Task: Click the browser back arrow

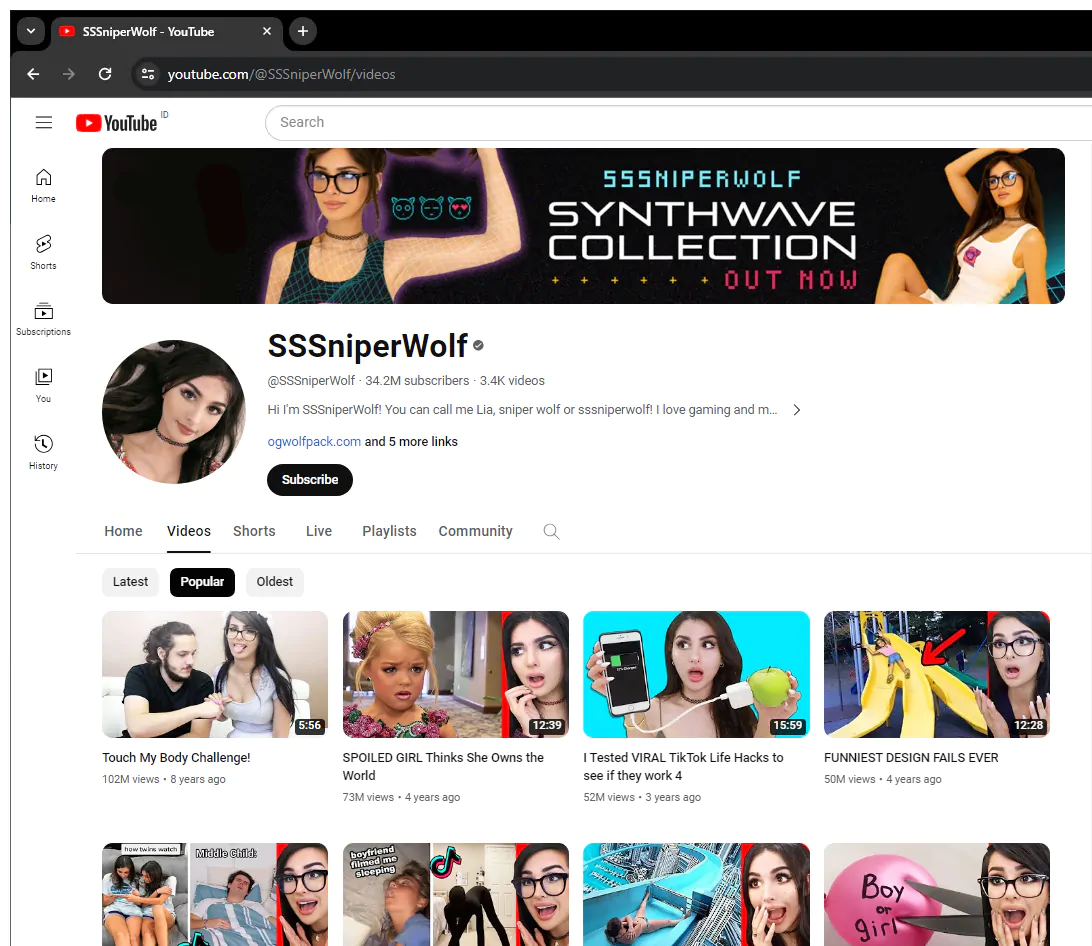Action: click(x=33, y=74)
